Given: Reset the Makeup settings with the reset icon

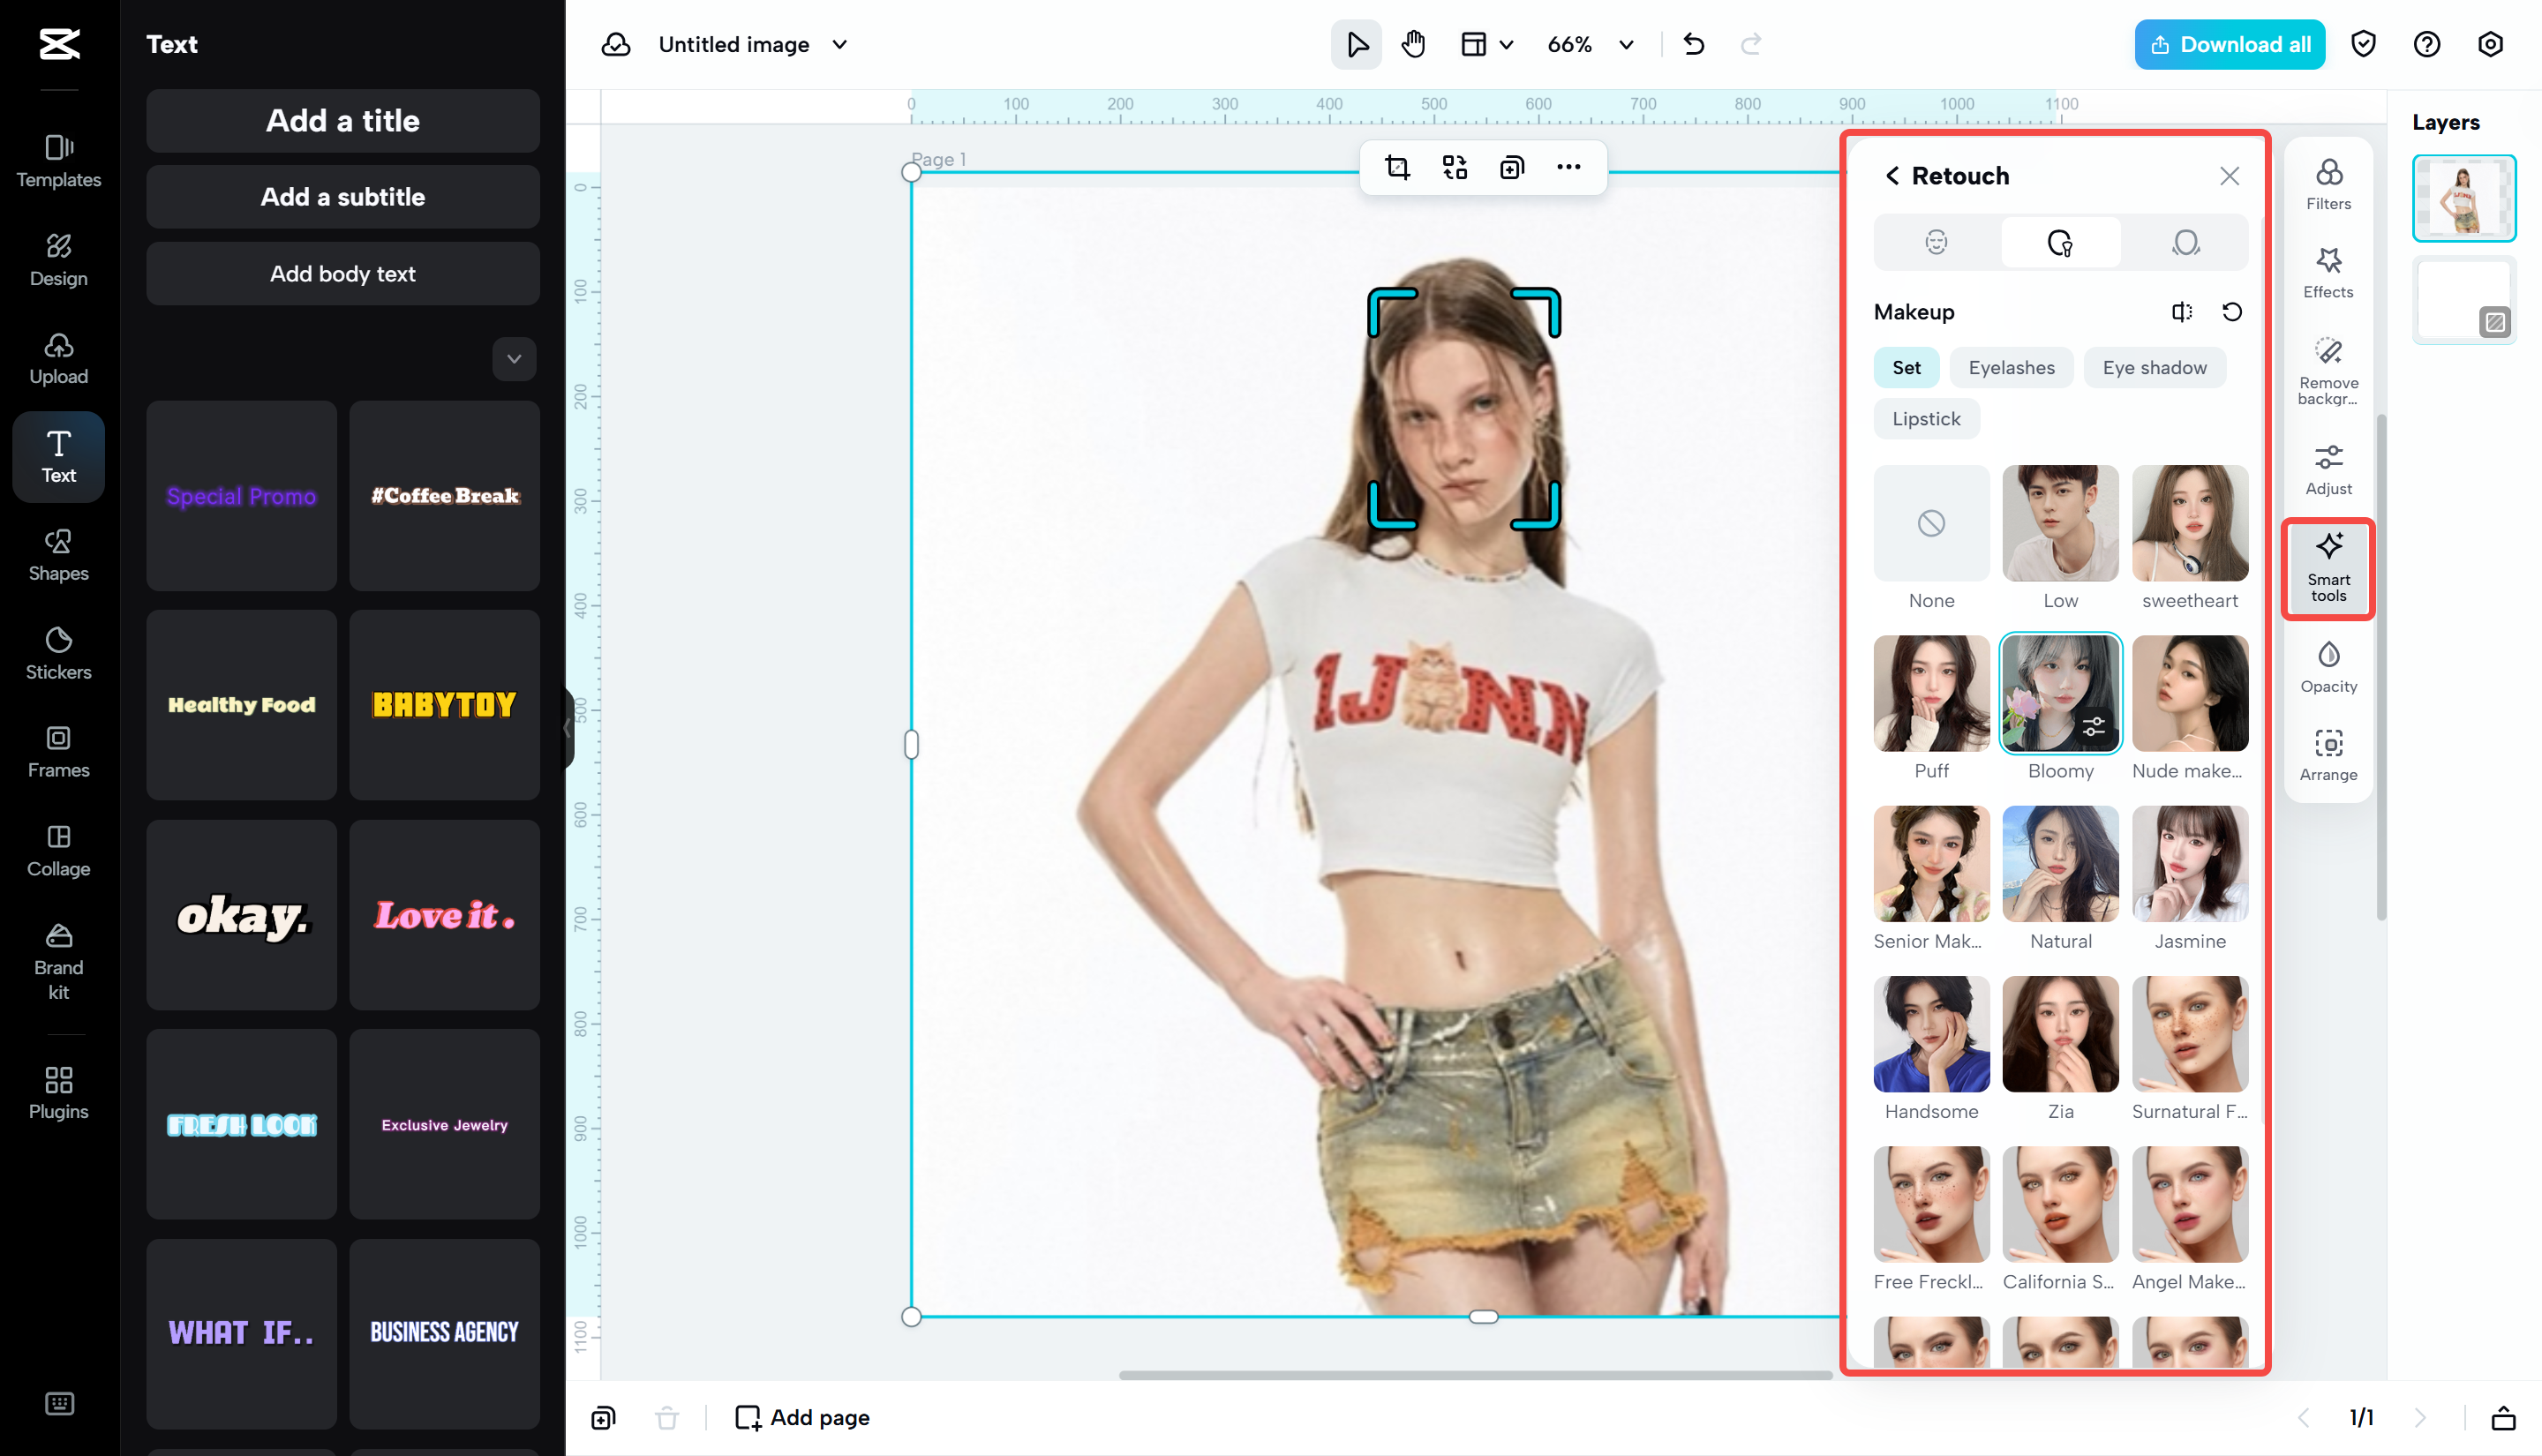Looking at the screenshot, I should pos(2233,311).
